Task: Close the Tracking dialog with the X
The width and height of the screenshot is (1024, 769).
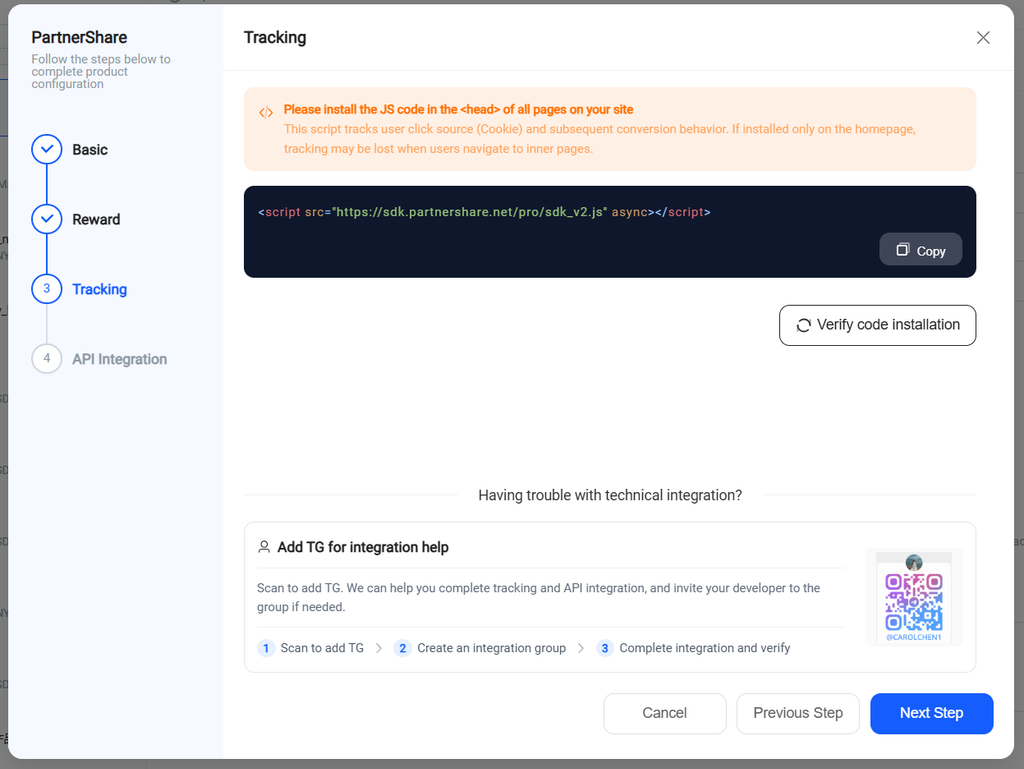Action: coord(983,38)
